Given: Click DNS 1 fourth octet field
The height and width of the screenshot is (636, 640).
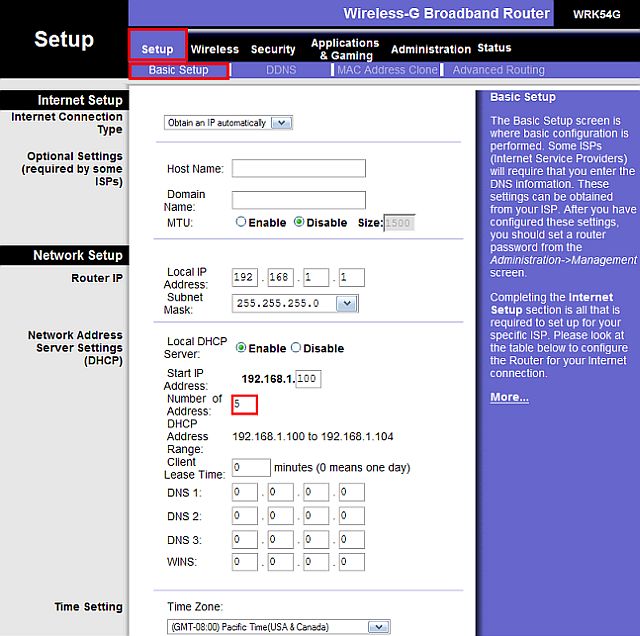Looking at the screenshot, I should tap(352, 492).
